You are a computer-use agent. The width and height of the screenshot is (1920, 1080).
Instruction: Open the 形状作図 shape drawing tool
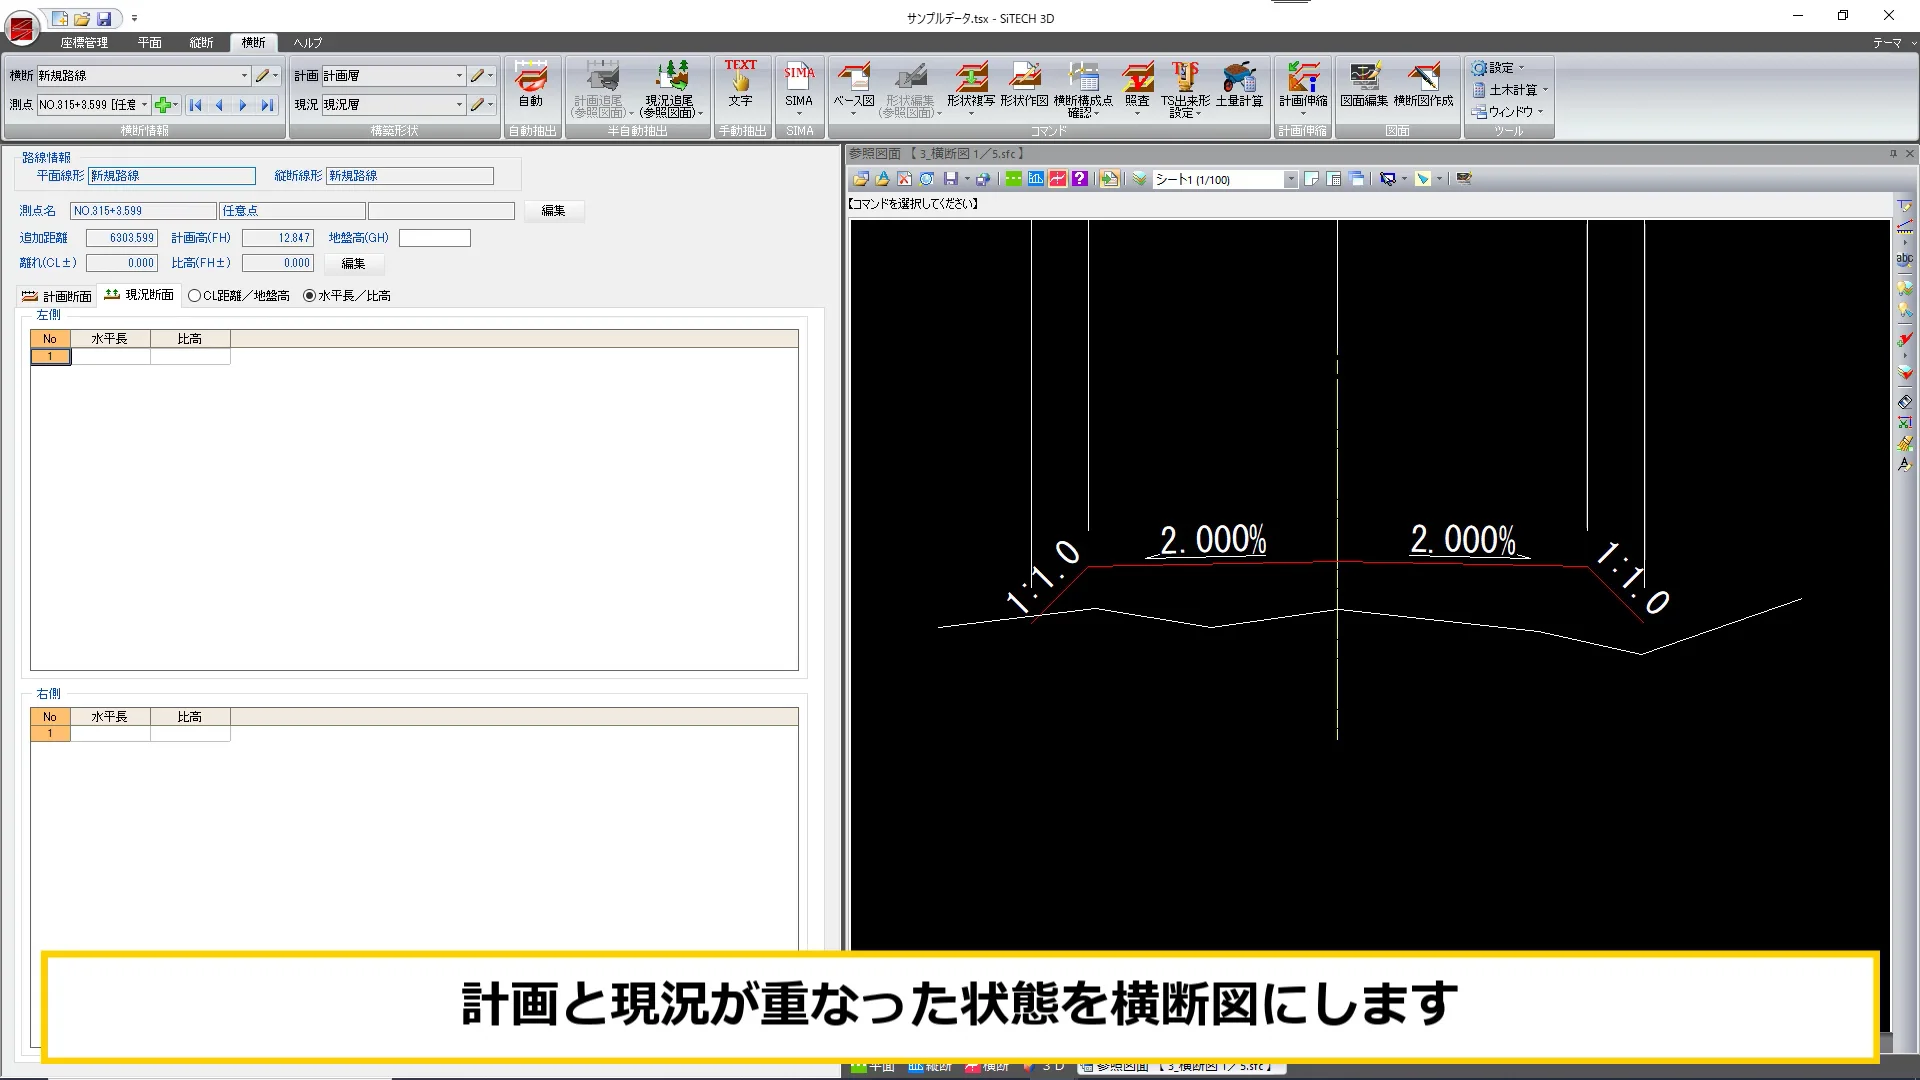[x=1024, y=84]
